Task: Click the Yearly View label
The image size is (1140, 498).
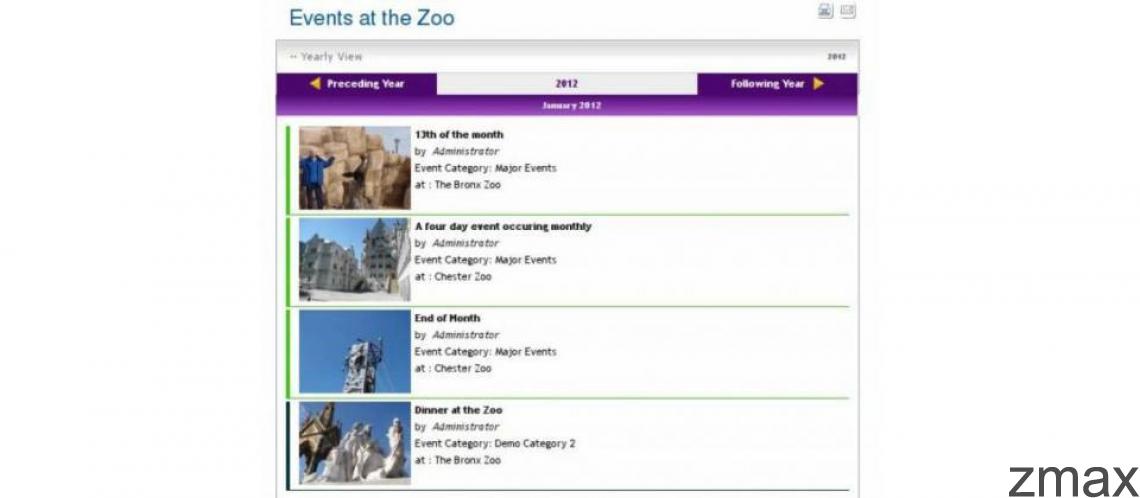Action: 331,57
